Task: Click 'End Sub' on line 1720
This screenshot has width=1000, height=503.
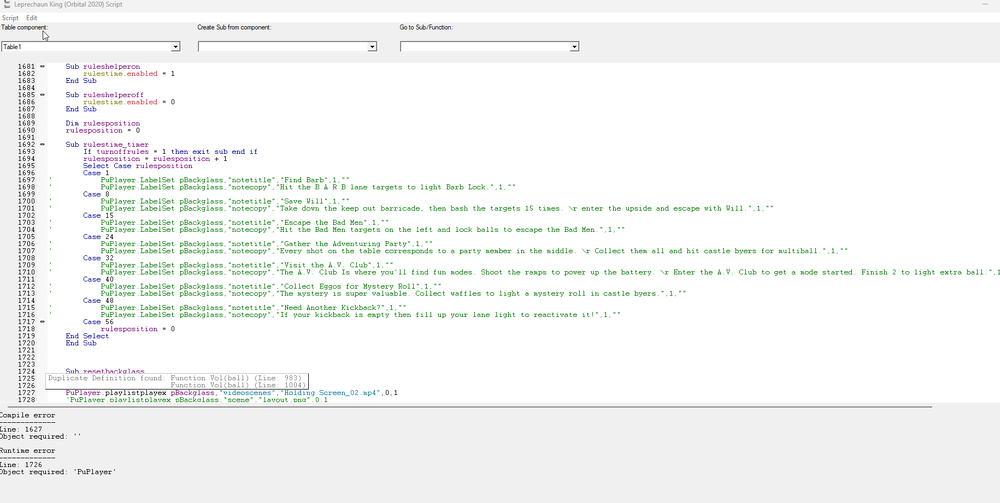Action: pyautogui.click(x=80, y=343)
